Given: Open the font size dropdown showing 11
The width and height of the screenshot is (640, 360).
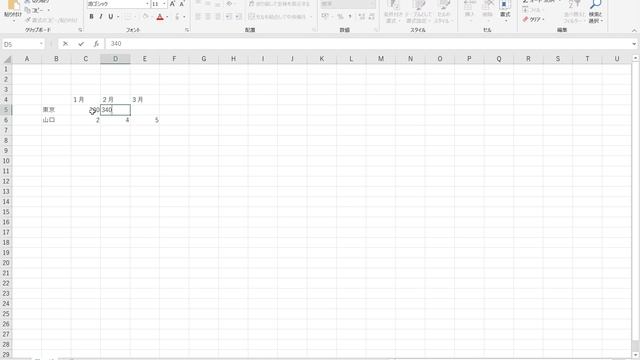Looking at the screenshot, I should point(164,4).
